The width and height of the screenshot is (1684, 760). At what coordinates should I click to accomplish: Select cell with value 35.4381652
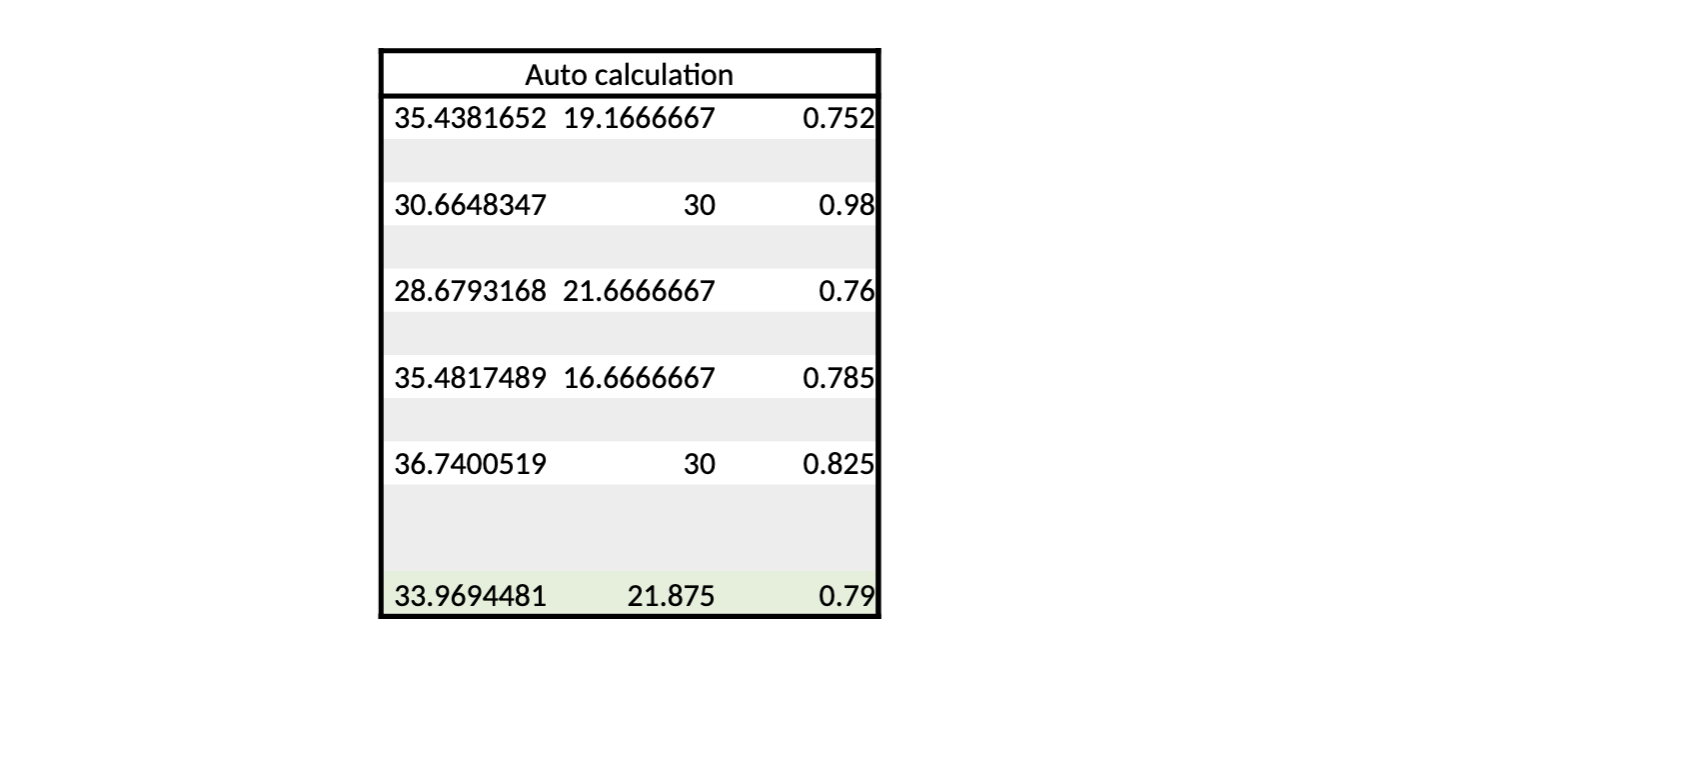469,118
